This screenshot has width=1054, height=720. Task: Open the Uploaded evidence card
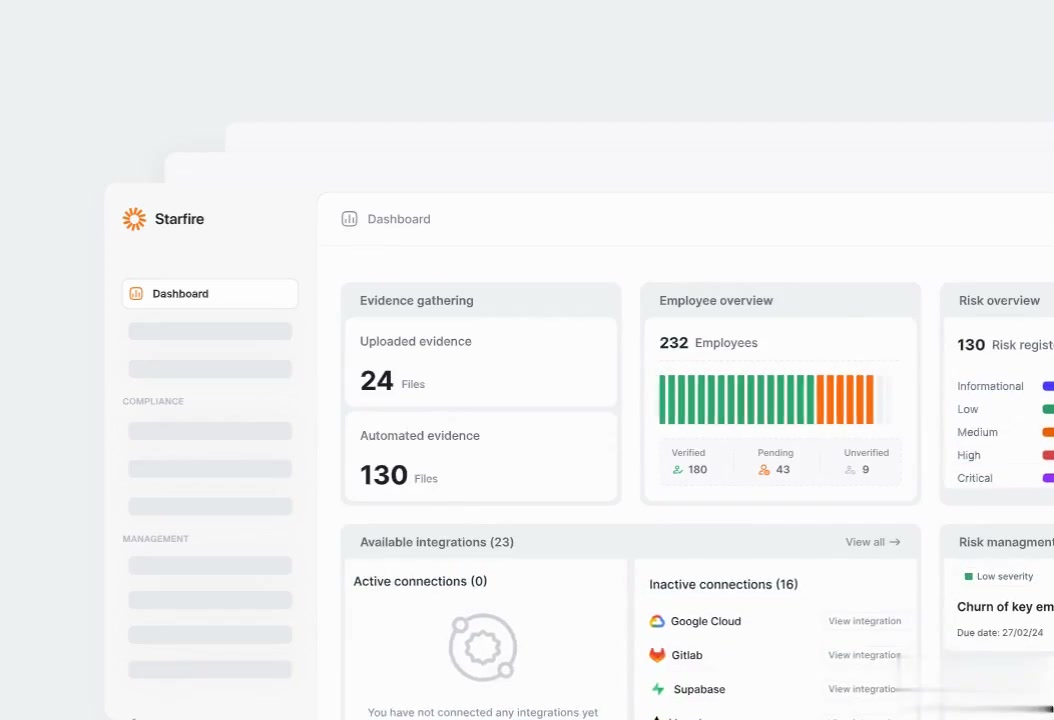coord(481,362)
